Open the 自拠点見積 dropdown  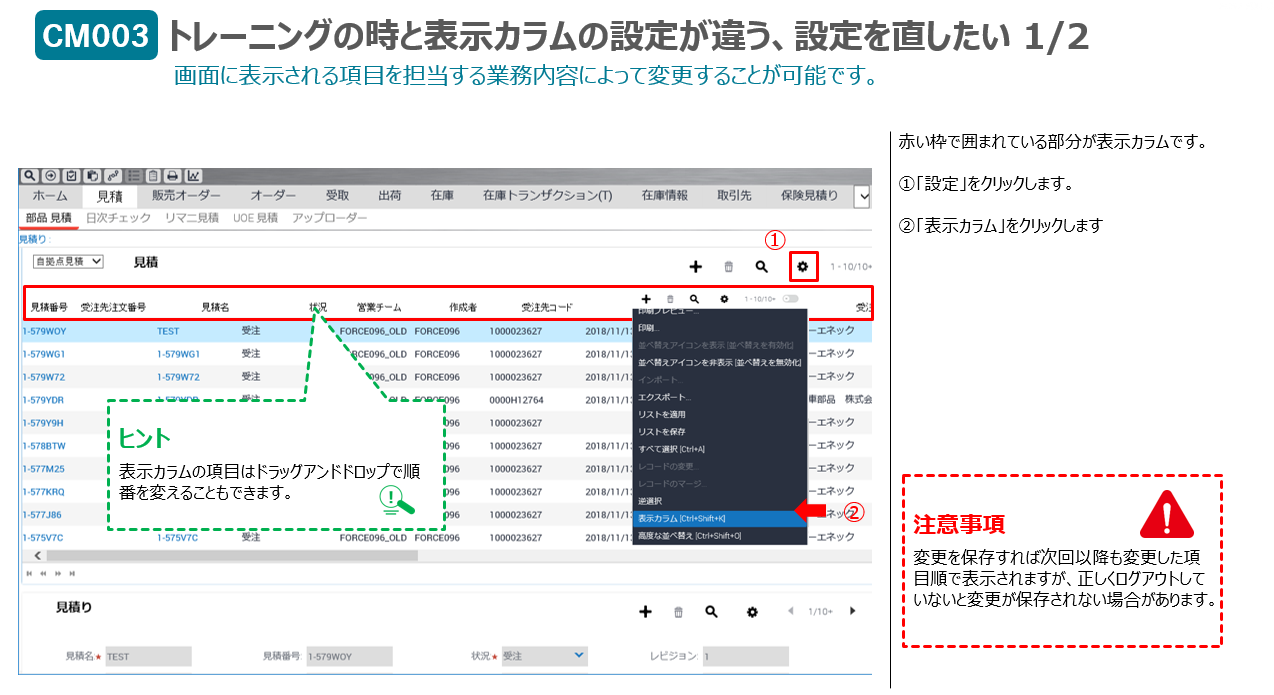[x=68, y=261]
